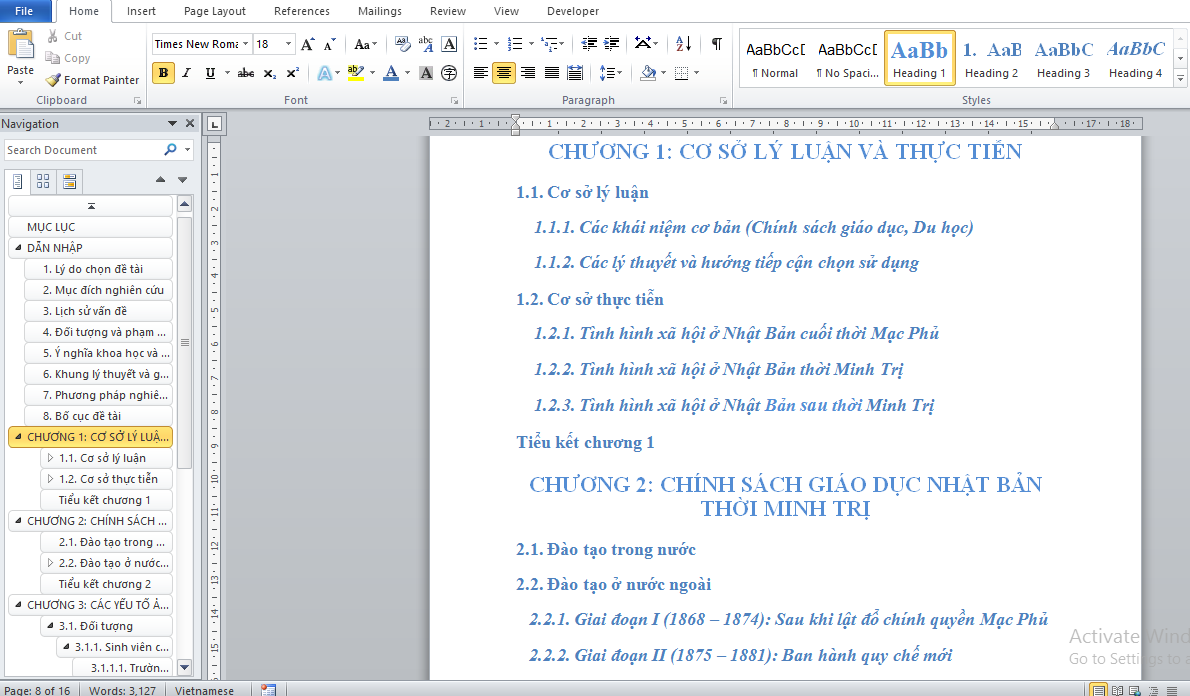Apply Heading 1 style
Screen dimensions: 1190x696
(919, 58)
